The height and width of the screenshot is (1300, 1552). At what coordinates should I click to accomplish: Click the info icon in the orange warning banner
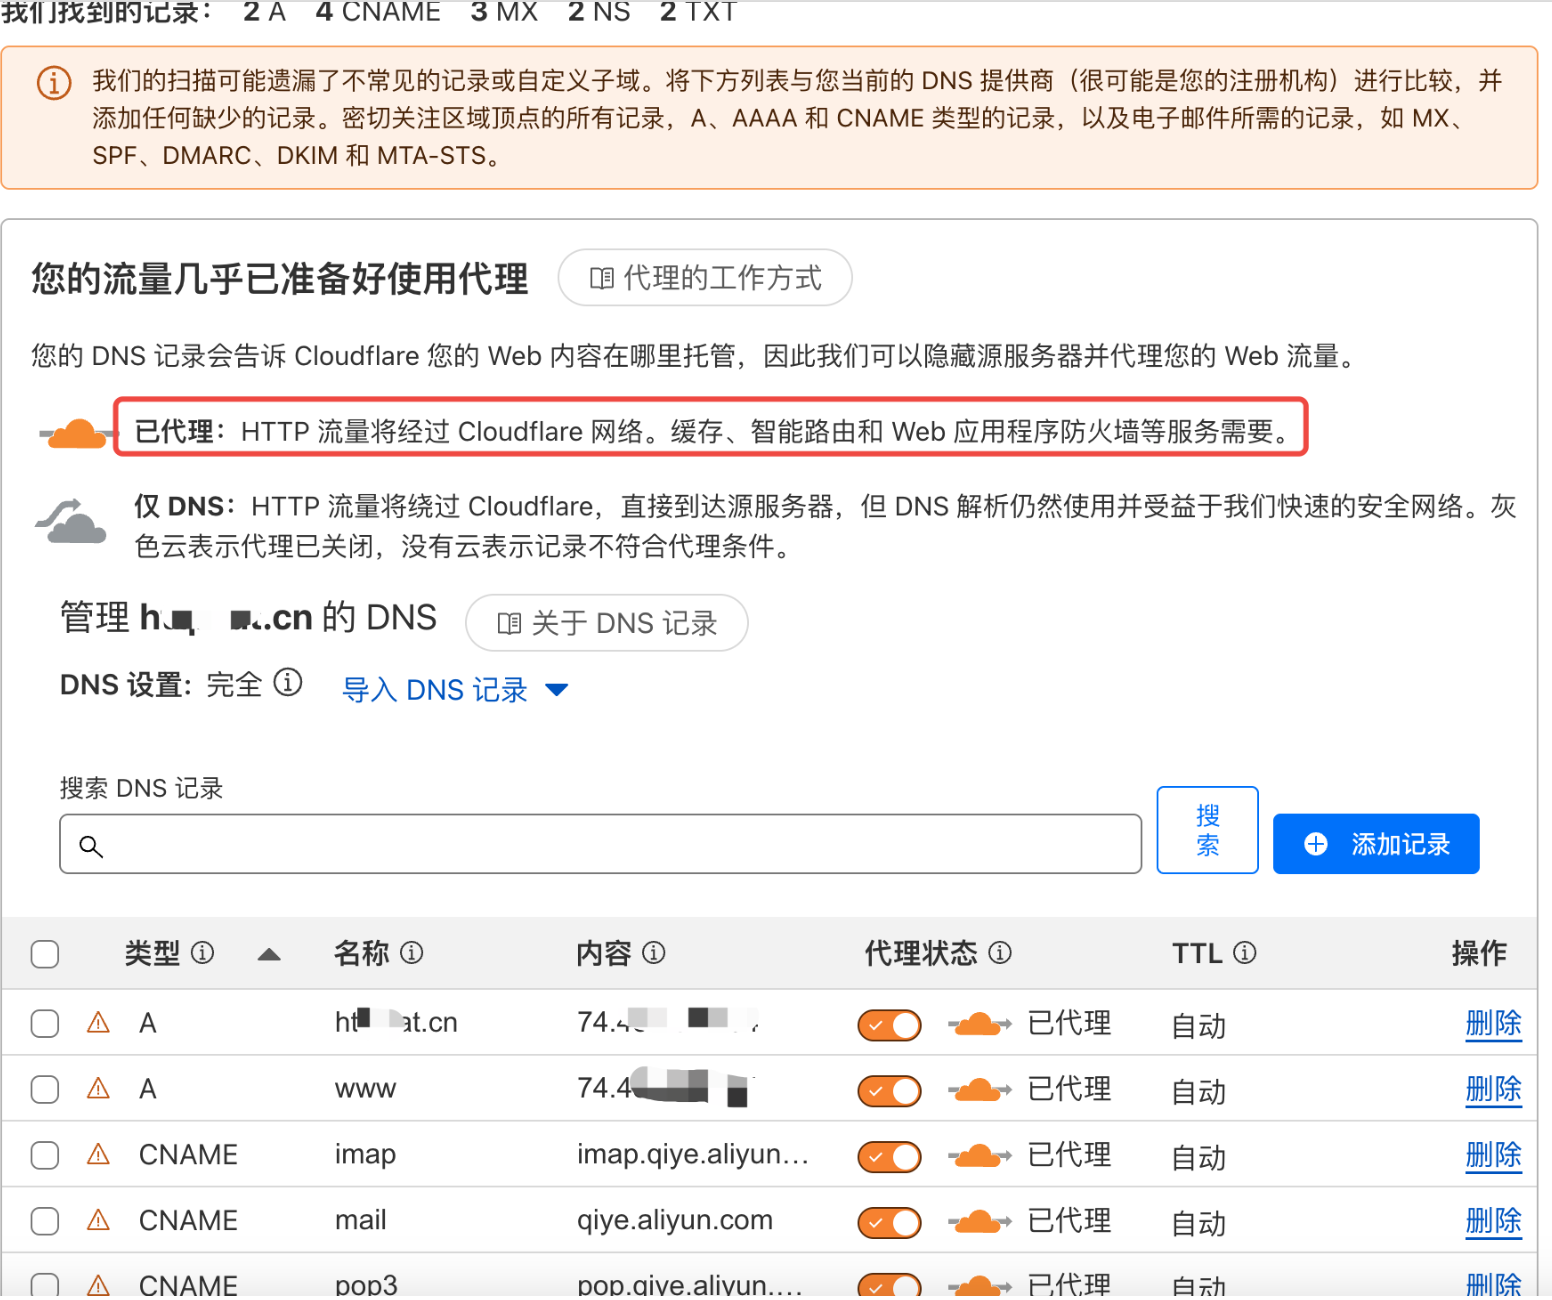tap(54, 82)
